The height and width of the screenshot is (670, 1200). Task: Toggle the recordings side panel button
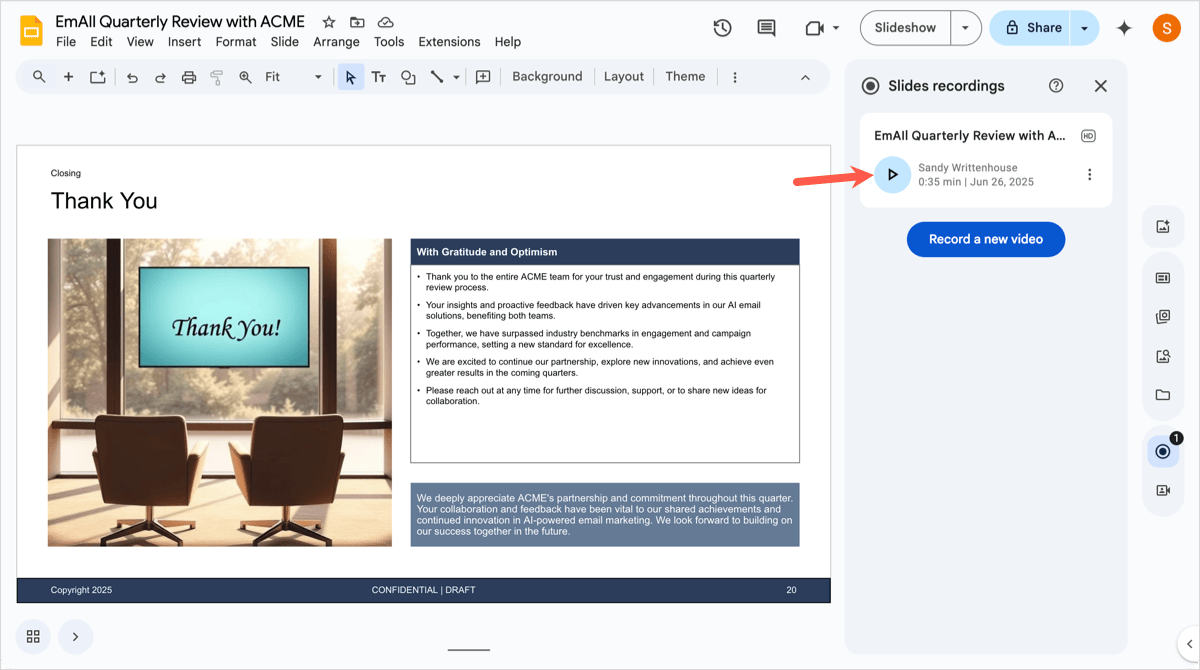click(x=1162, y=452)
